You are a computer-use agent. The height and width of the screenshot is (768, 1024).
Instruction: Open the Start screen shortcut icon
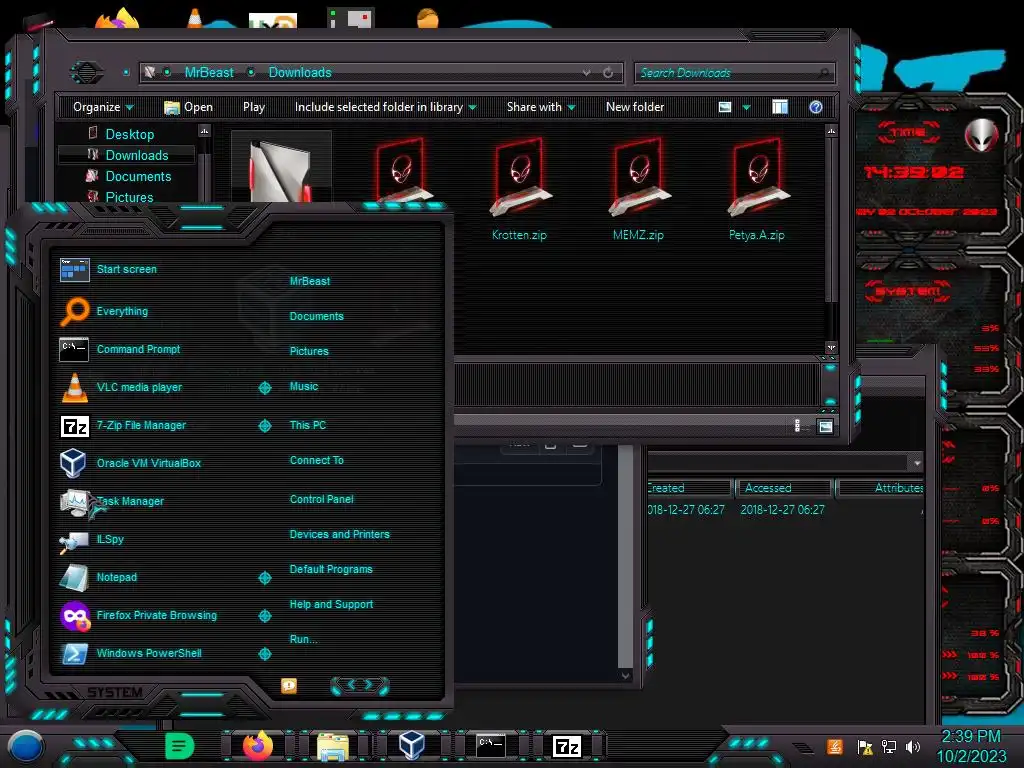(x=74, y=269)
